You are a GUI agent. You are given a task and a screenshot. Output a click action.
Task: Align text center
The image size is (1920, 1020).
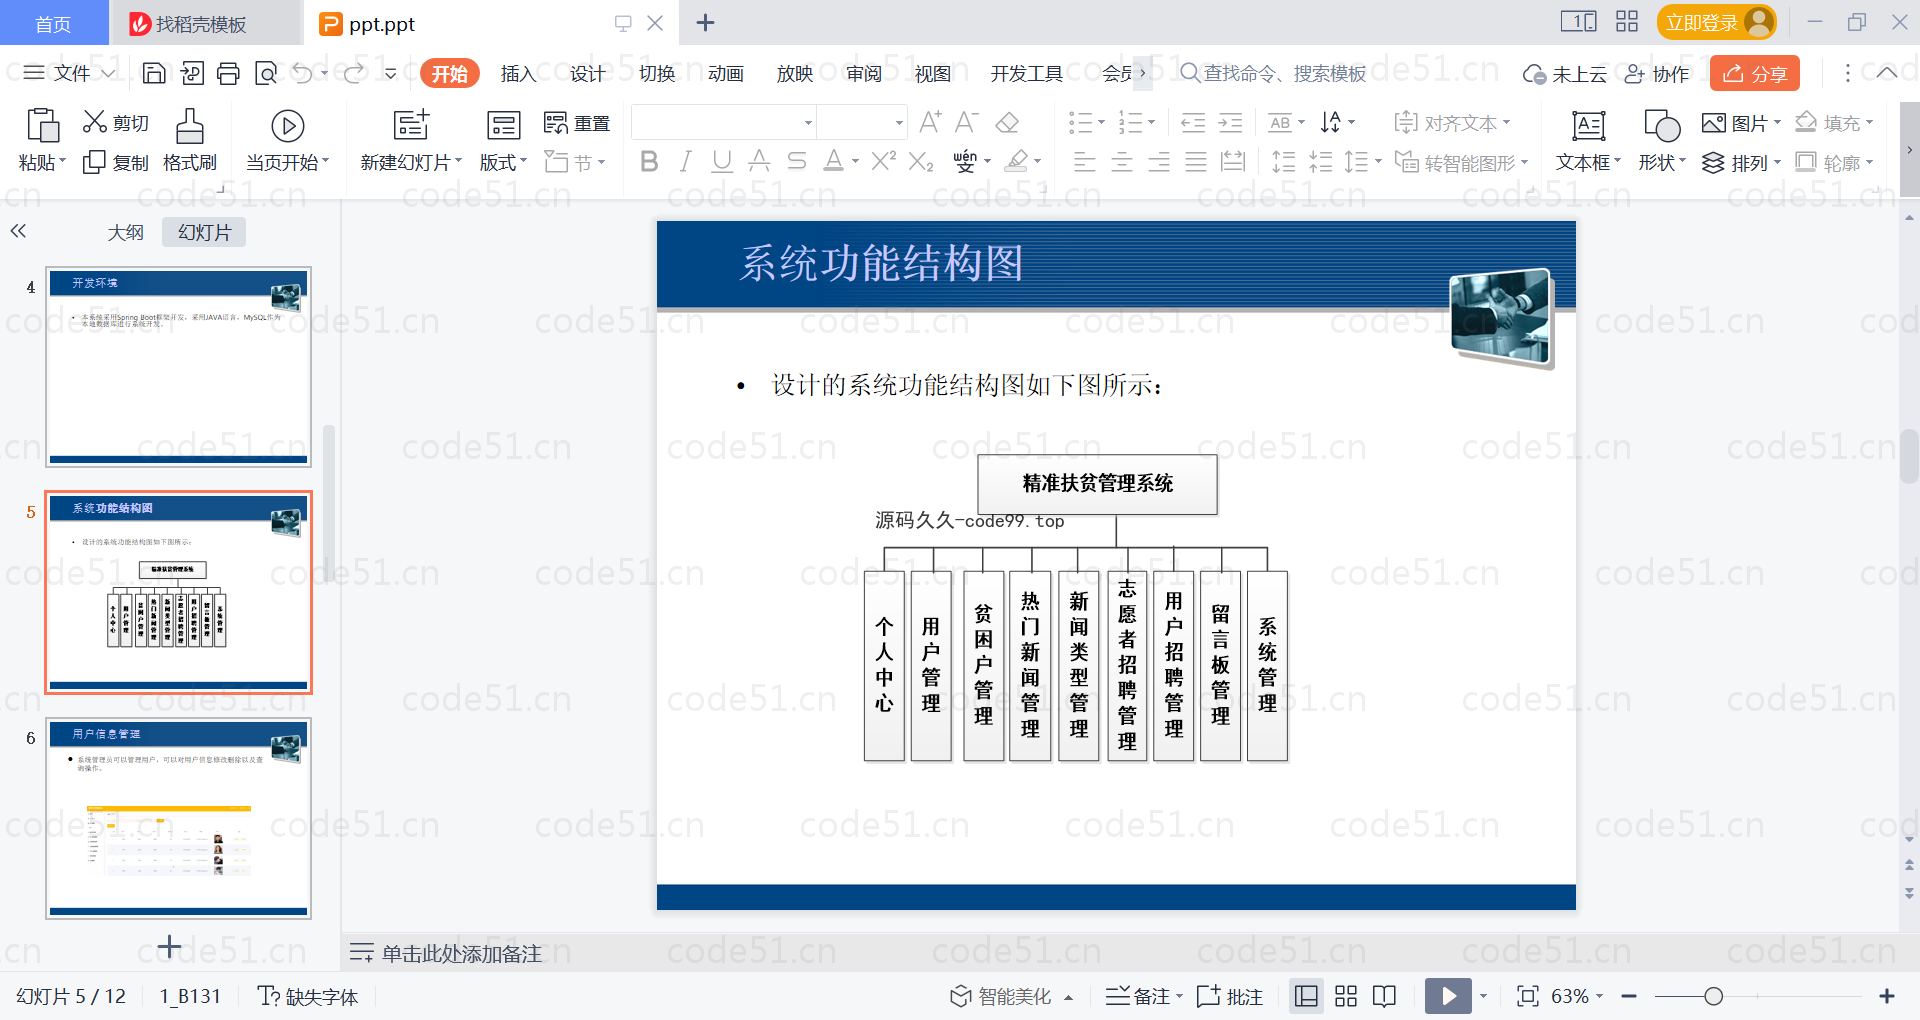[x=1122, y=162]
